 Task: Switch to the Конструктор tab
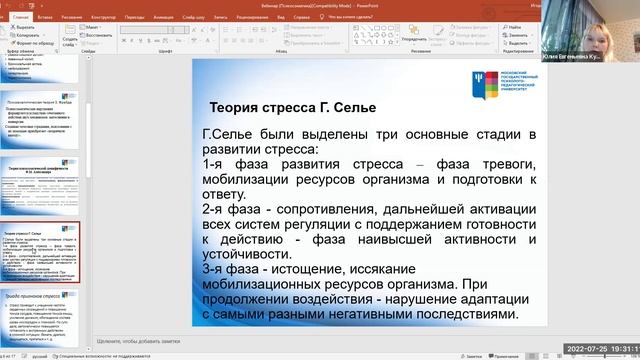tap(103, 17)
